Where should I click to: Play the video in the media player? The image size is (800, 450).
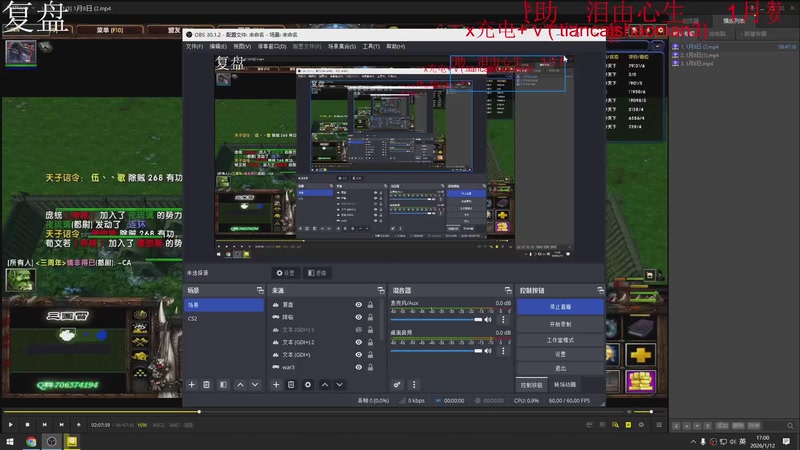(x=11, y=424)
